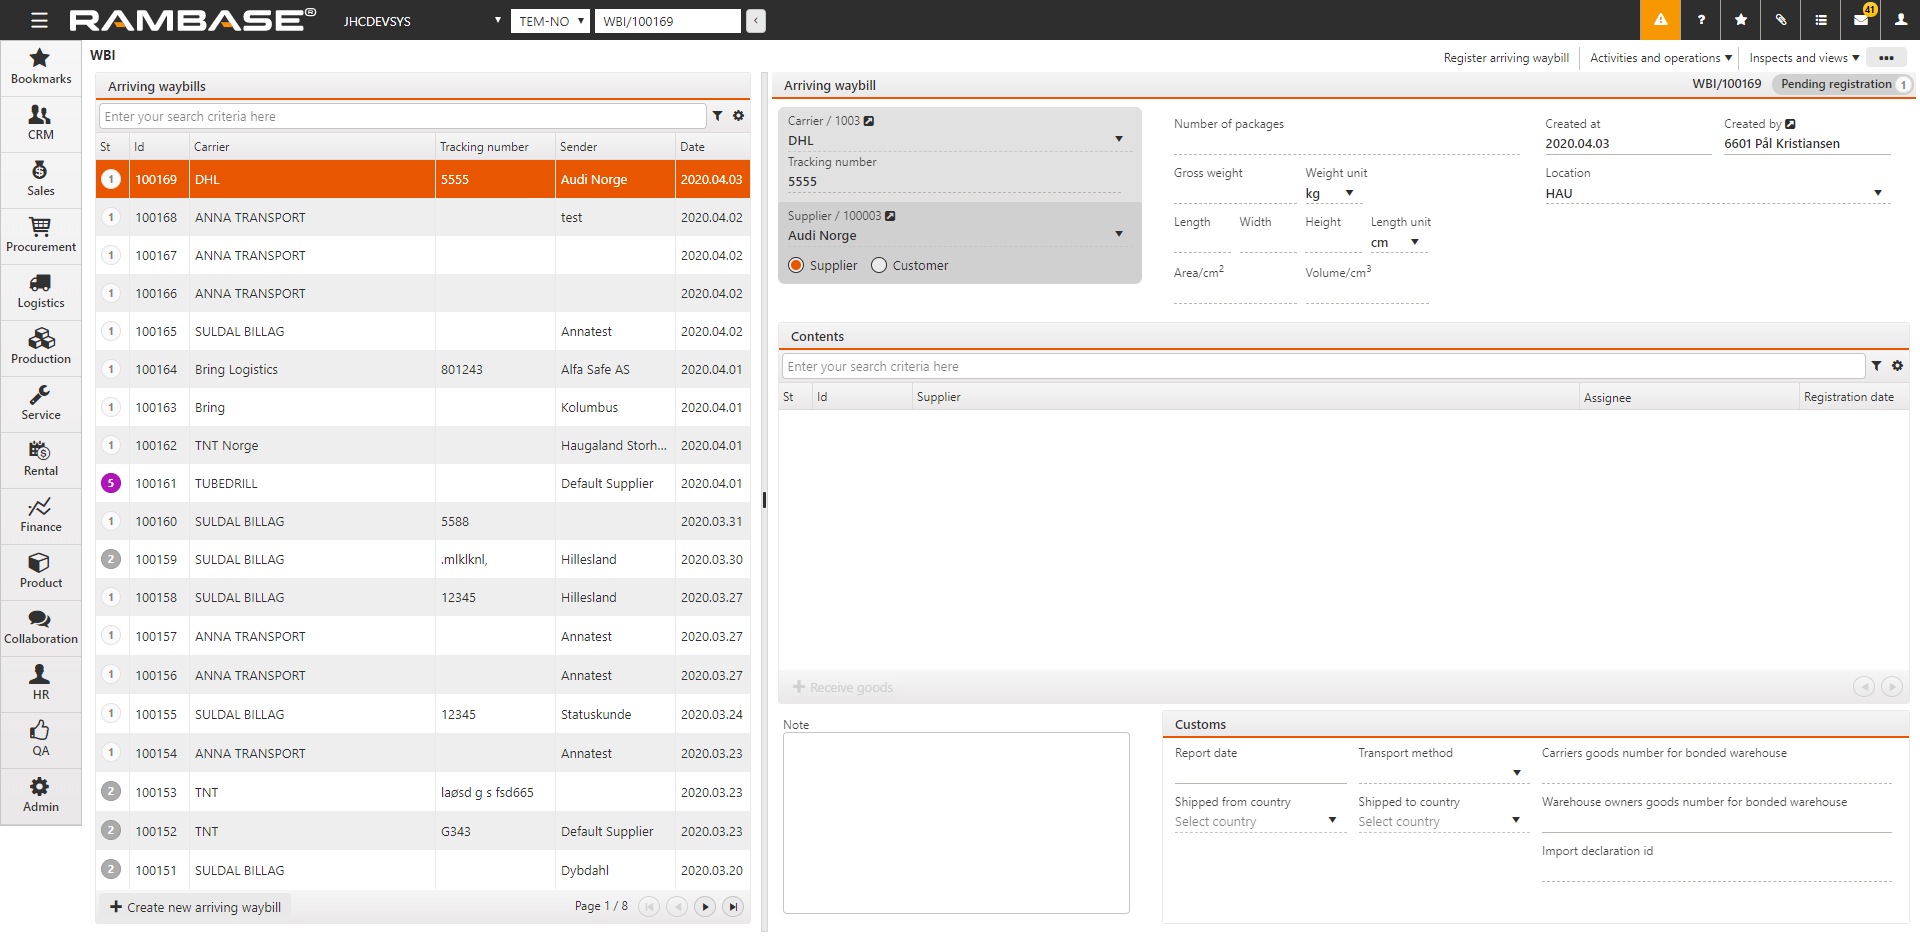Select the Supplier radio button
The width and height of the screenshot is (1920, 937).
pos(796,265)
